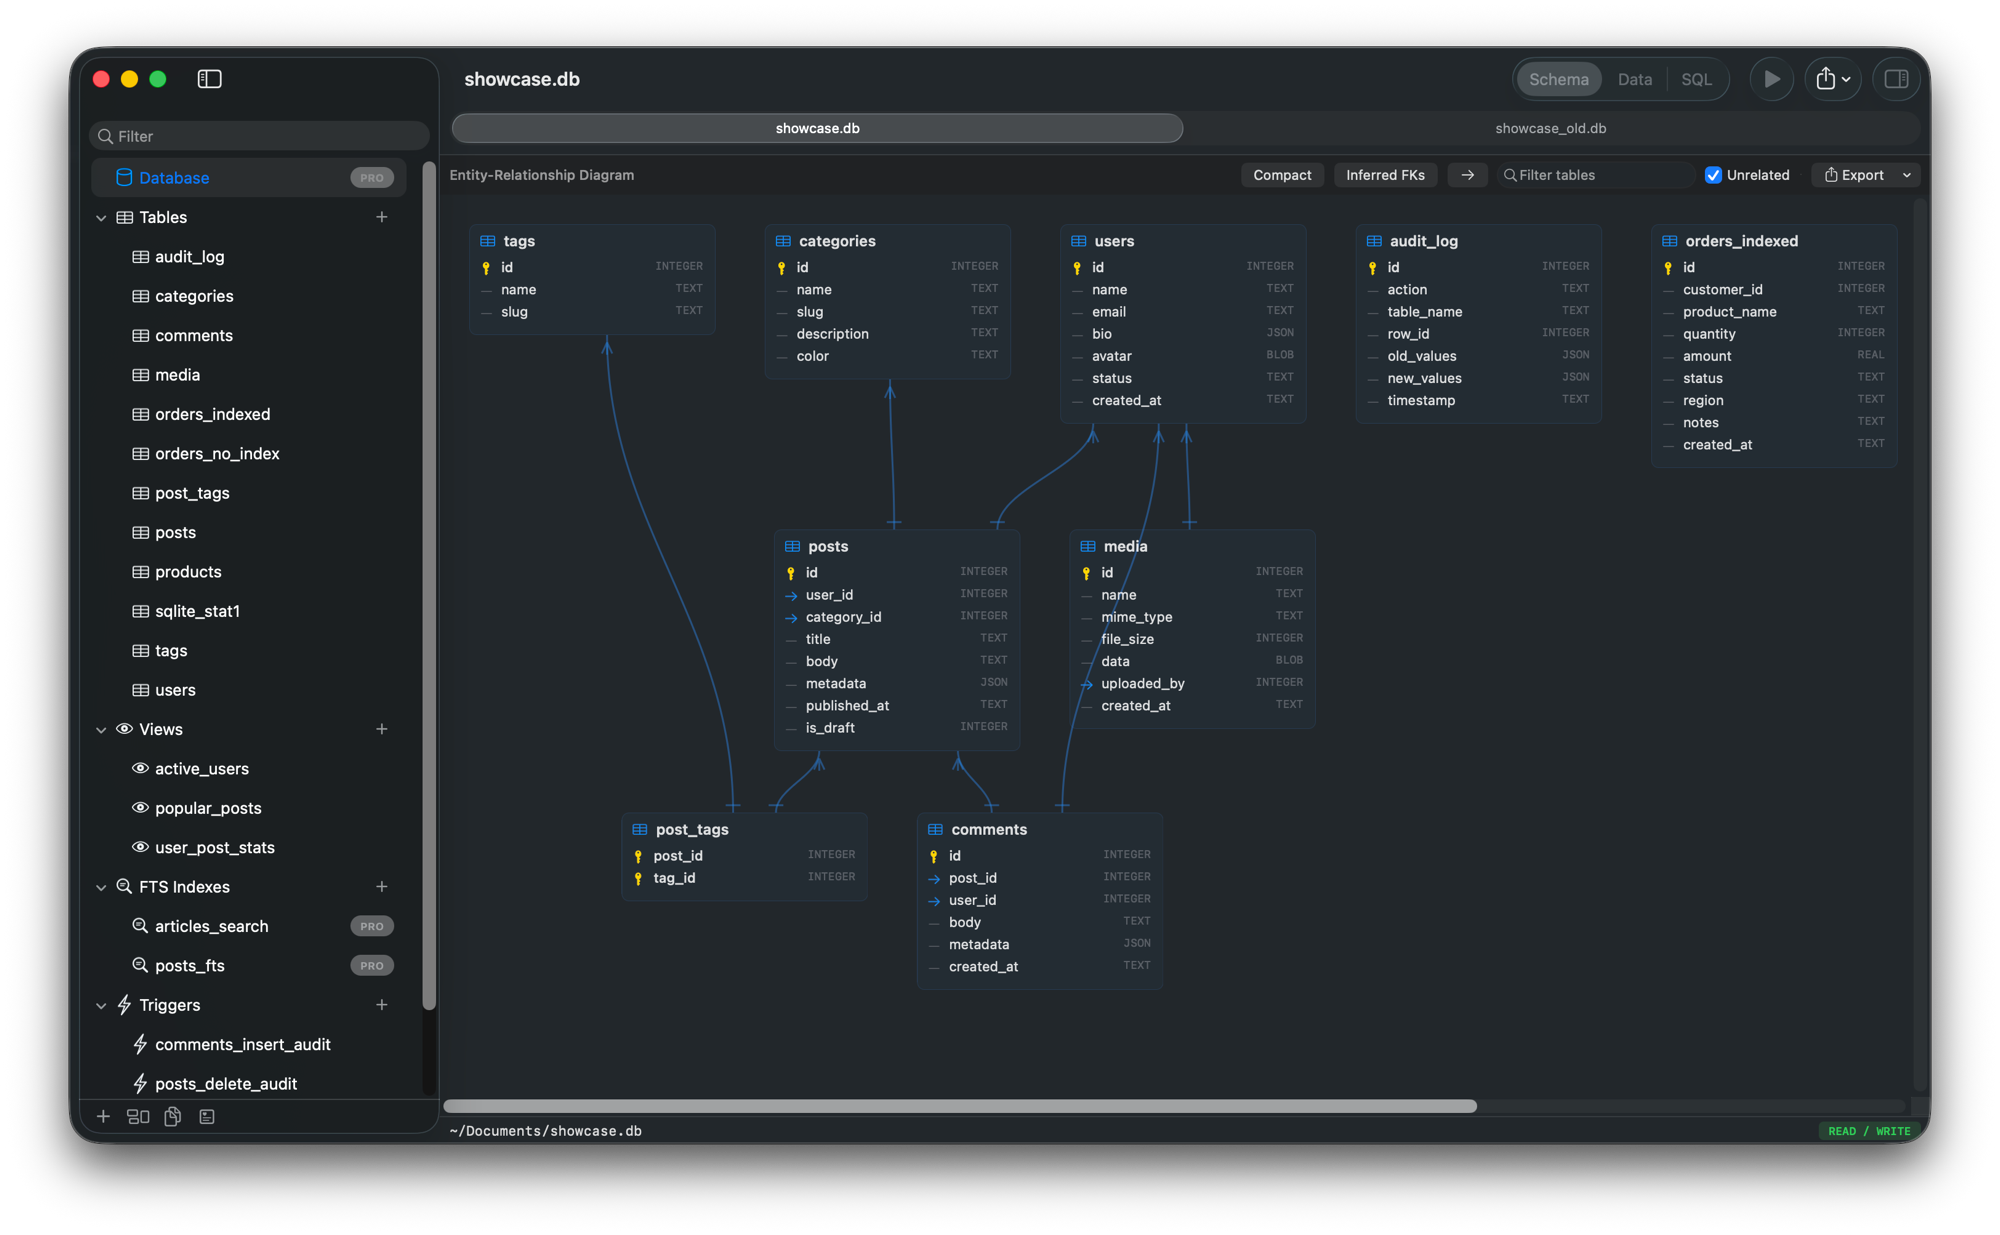The image size is (2000, 1235).
Task: Switch to the SQL tab
Action: pos(1697,79)
